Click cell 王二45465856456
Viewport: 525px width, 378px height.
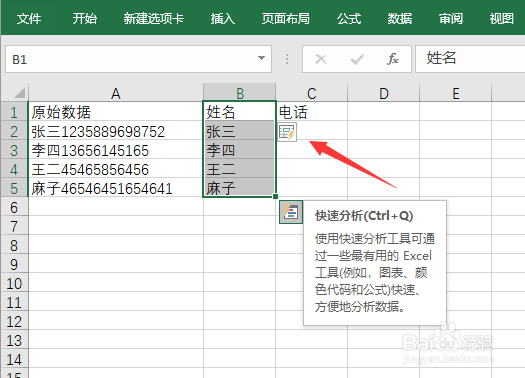[x=116, y=169]
